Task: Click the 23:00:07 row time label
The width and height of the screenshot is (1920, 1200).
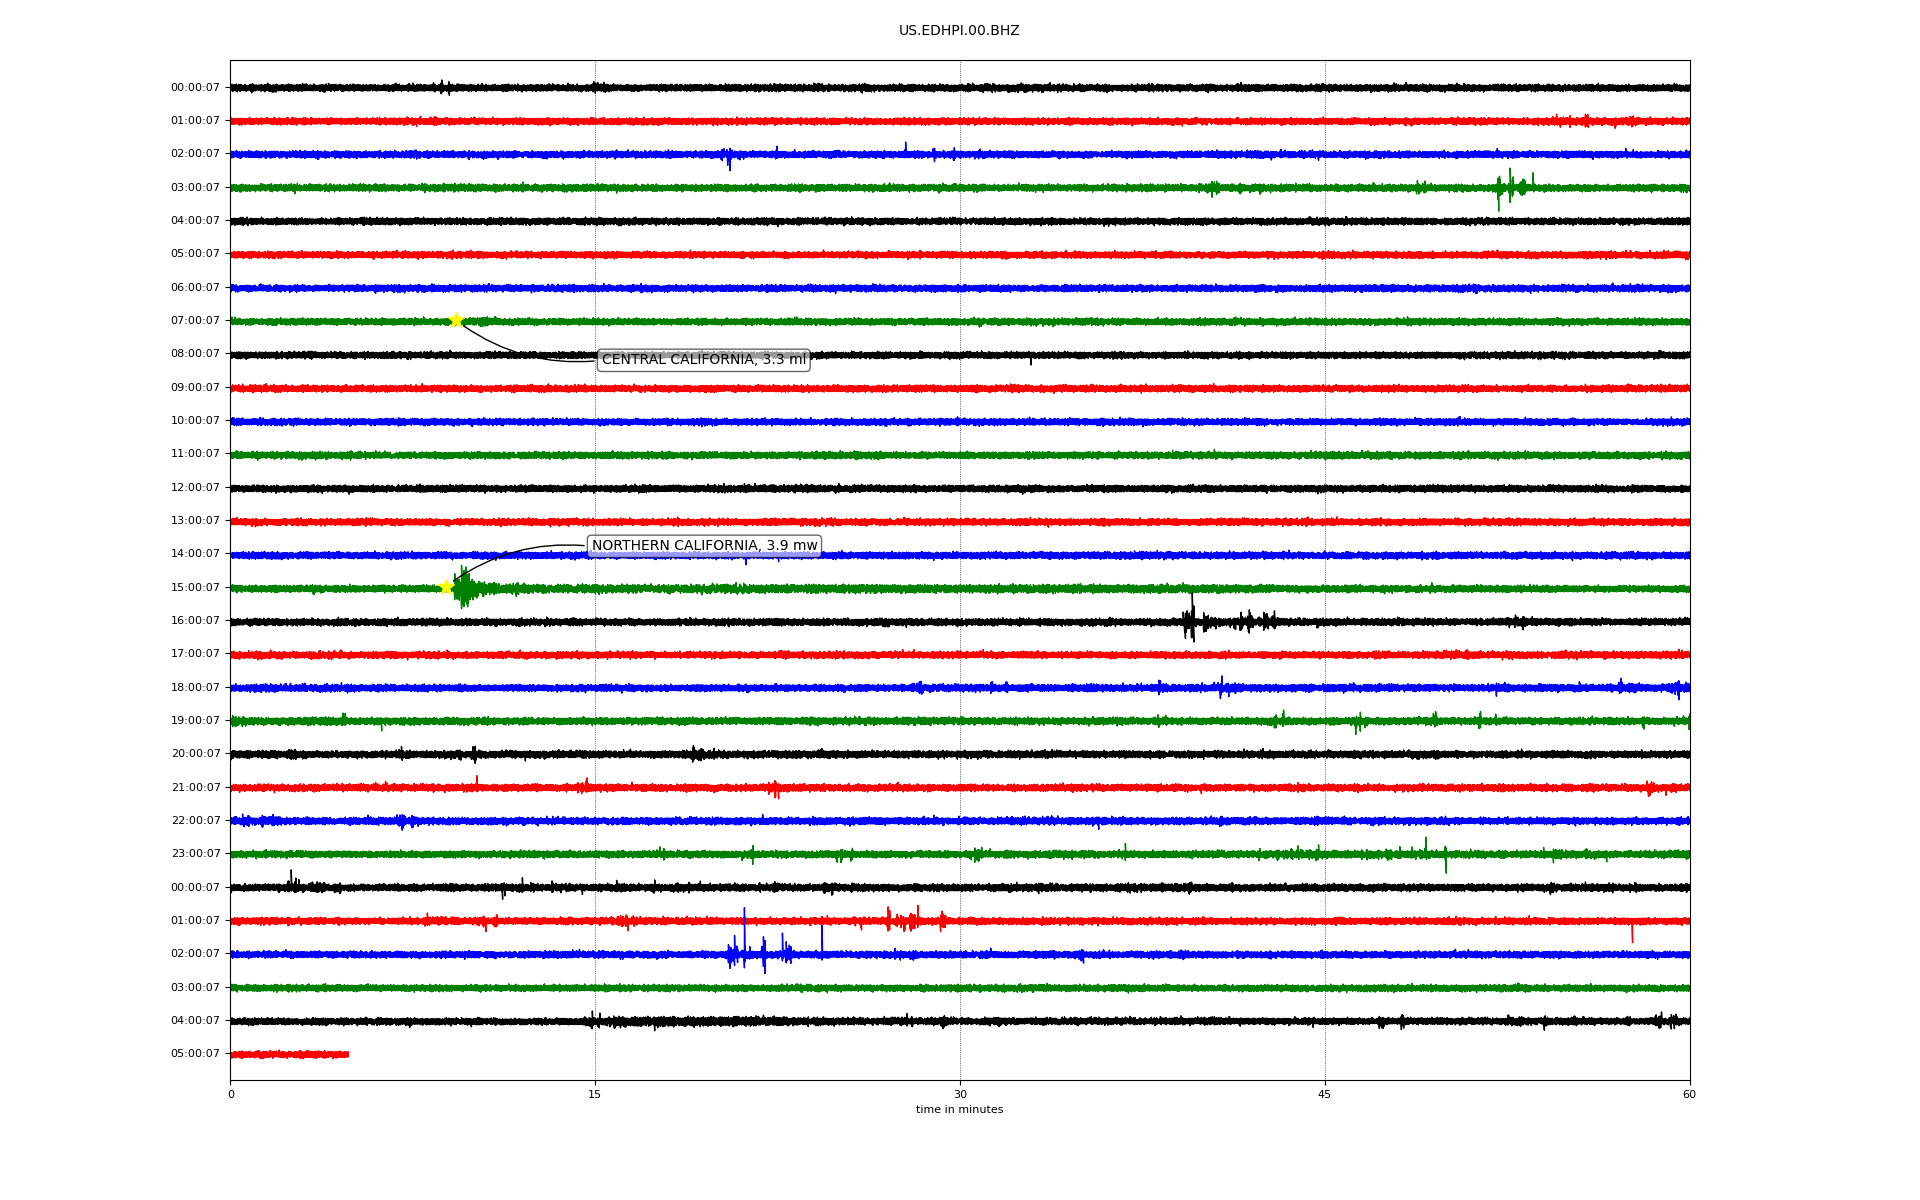Action: 195,854
